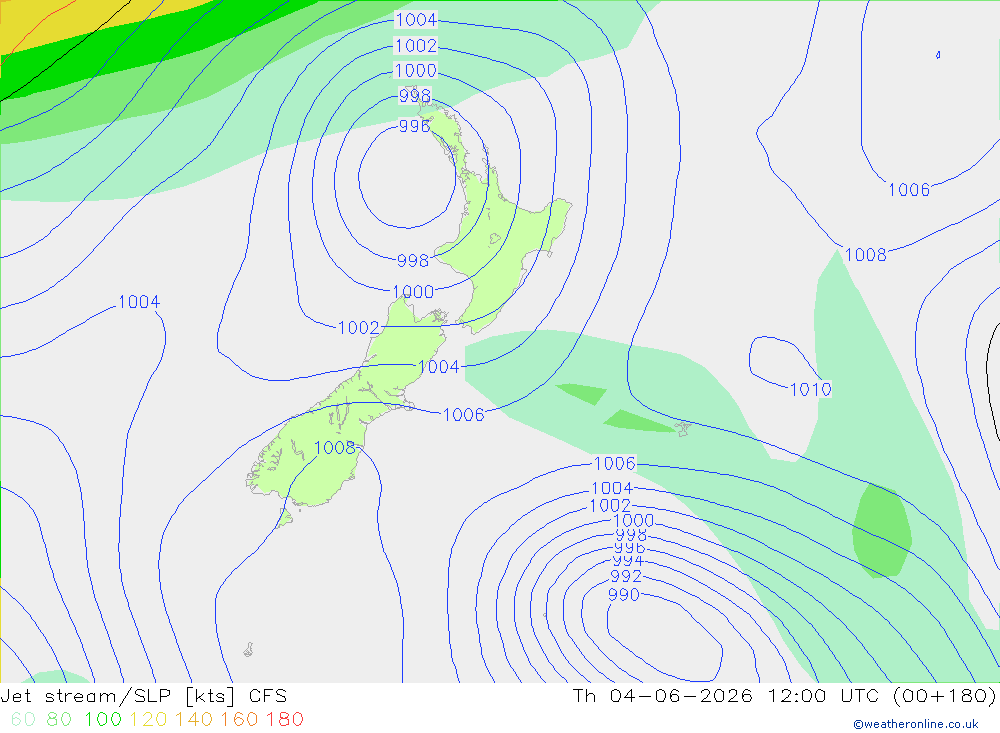Viewport: 1000px width, 733px height.
Task: Click the 994 isobar label
Action: coord(628,561)
